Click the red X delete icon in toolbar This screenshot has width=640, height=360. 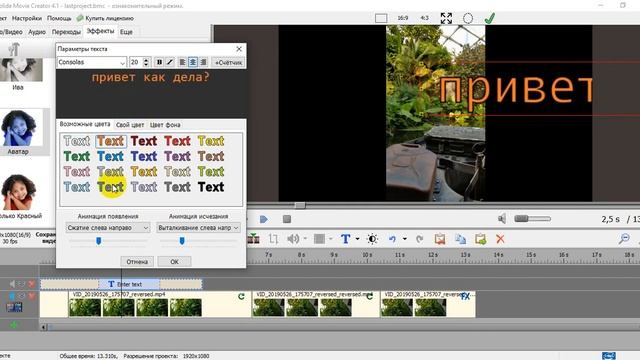click(x=500, y=239)
